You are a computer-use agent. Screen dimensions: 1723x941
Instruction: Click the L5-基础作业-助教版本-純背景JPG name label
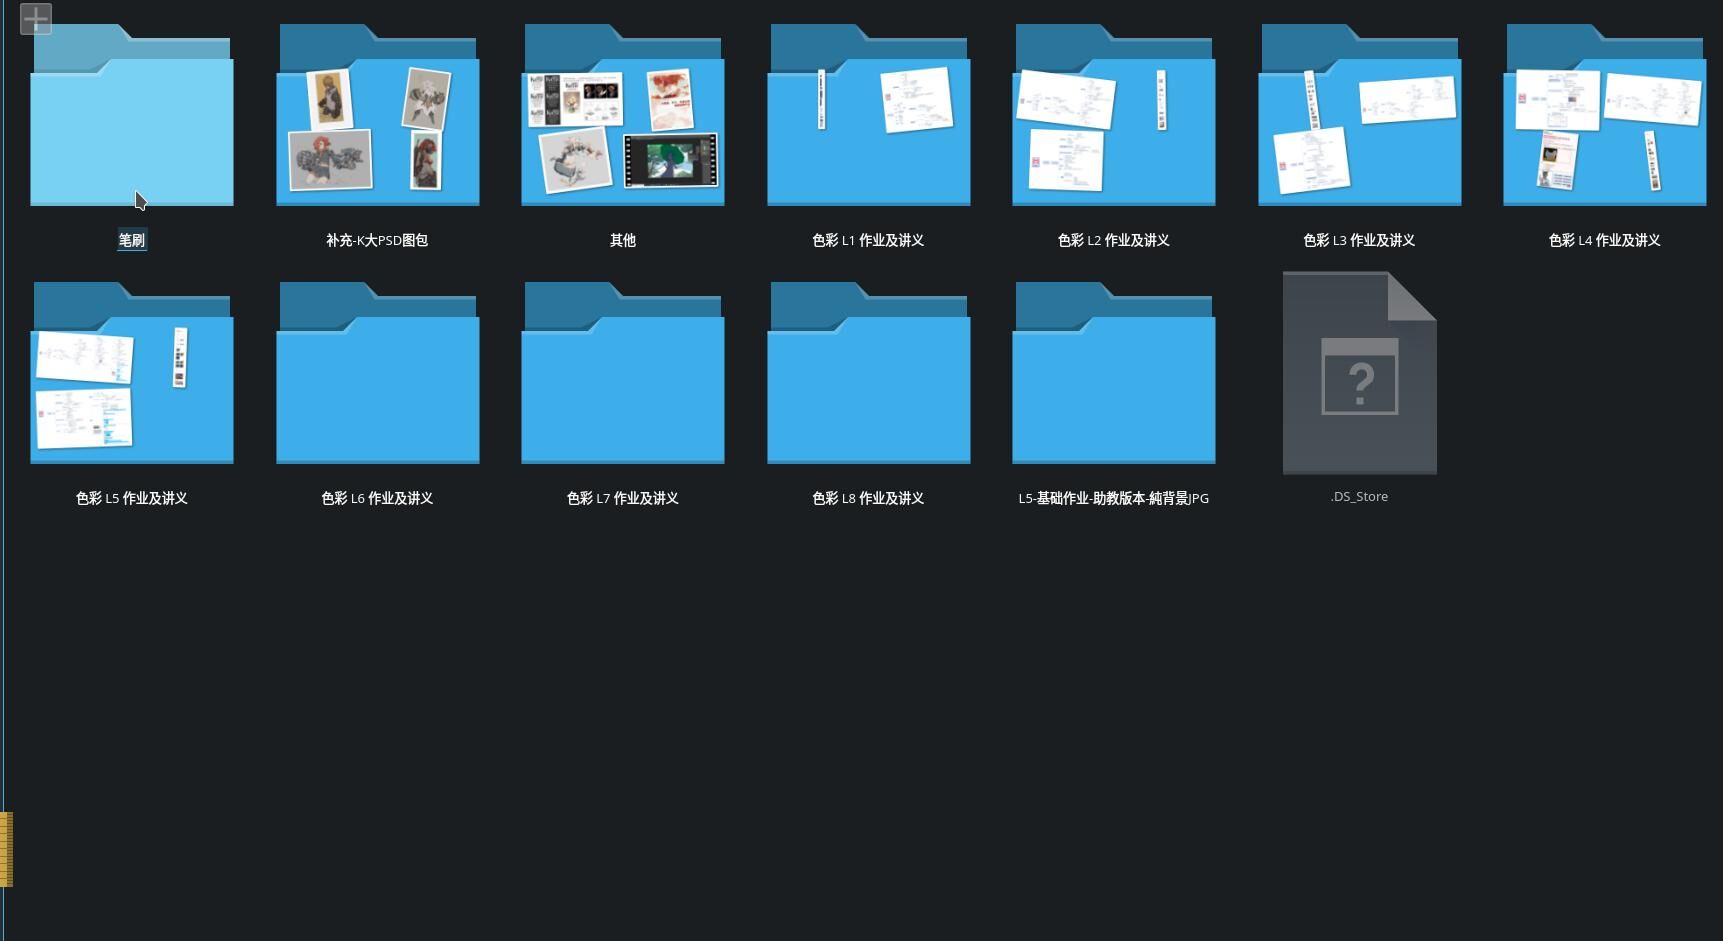pyautogui.click(x=1113, y=498)
